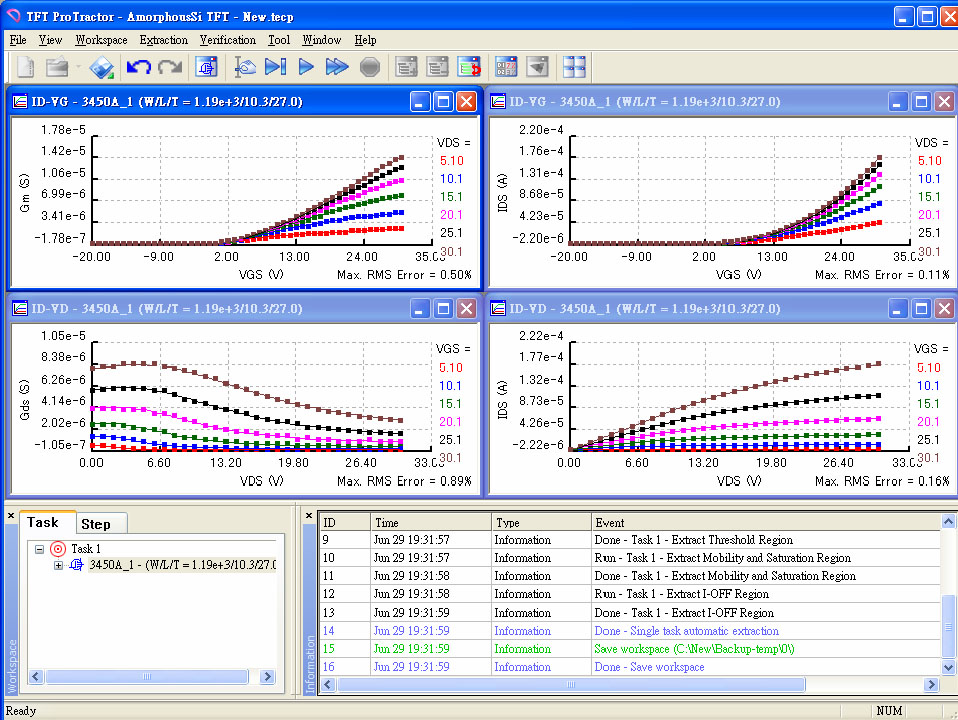This screenshot has height=720, width=958.
Task: Click the open folder toolbar icon
Action: click(x=57, y=67)
